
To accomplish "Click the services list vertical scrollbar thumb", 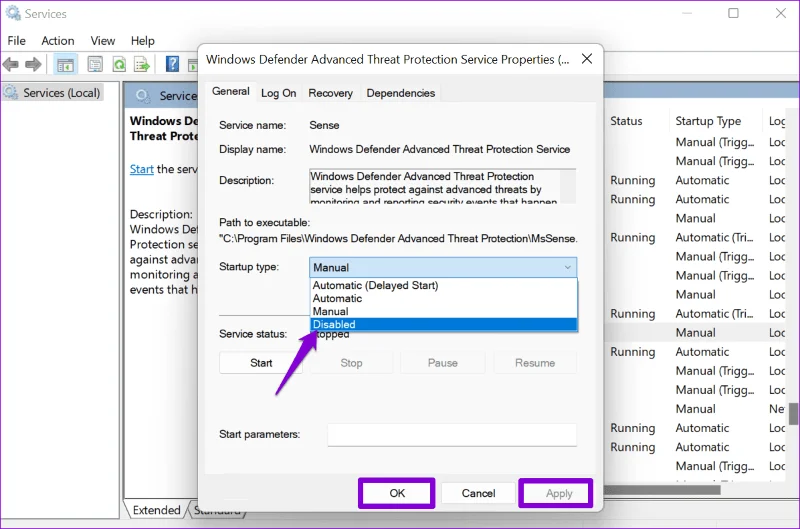I will 793,413.
